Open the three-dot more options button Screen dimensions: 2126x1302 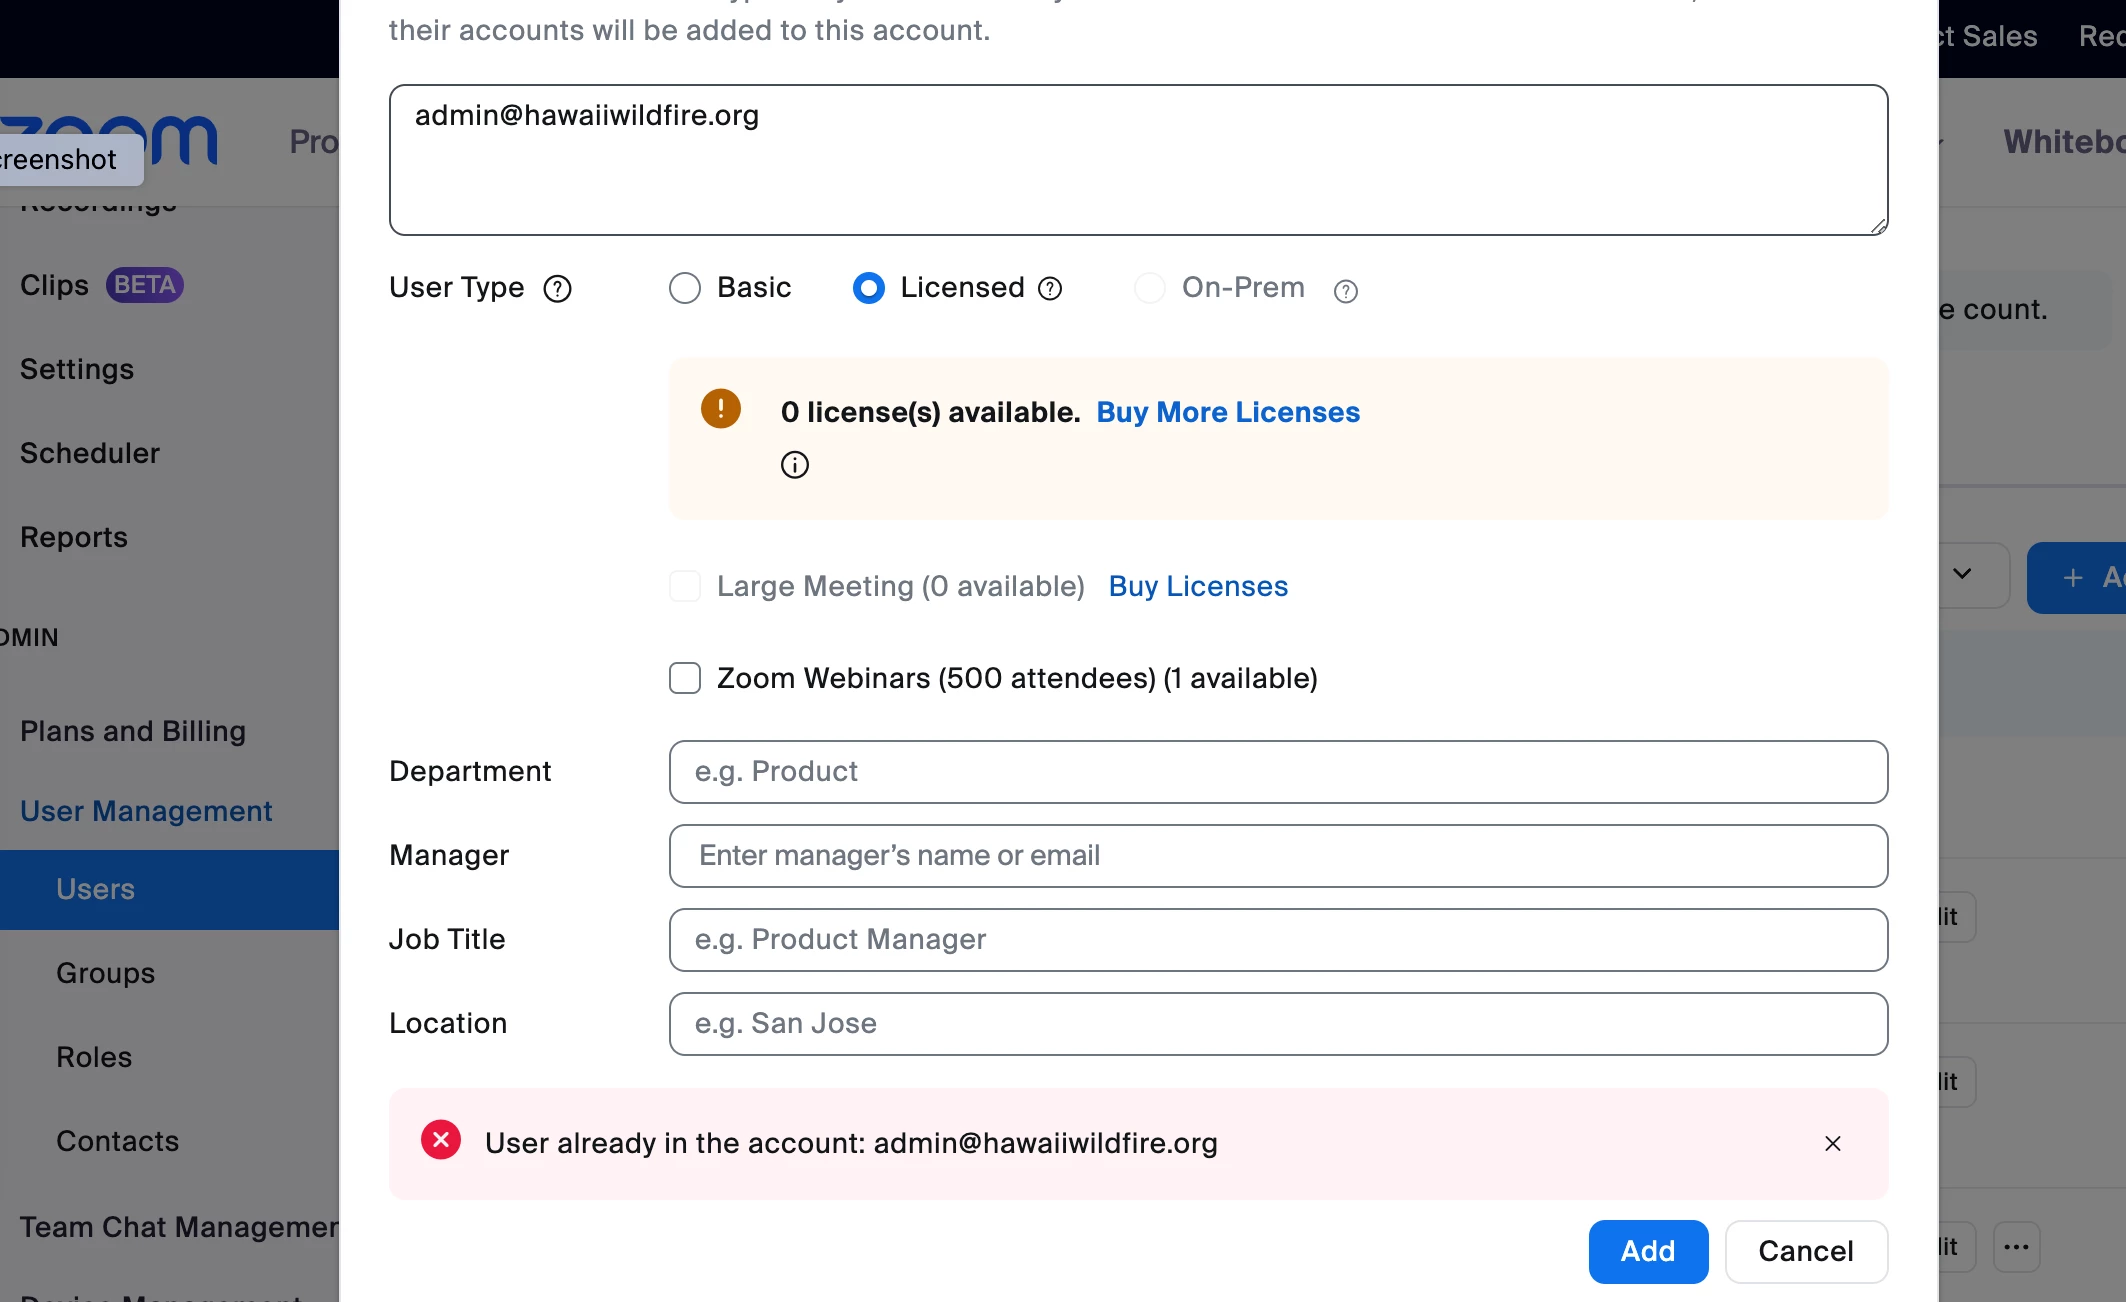[x=2016, y=1247]
